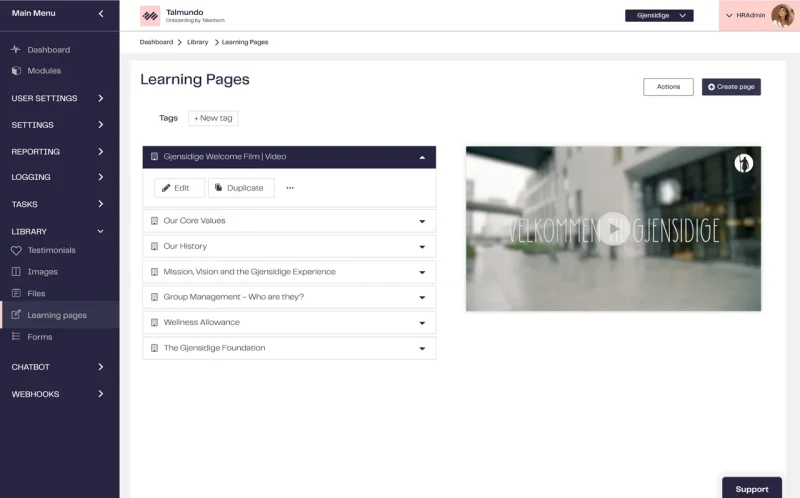The width and height of the screenshot is (800, 498).
Task: Click the Wellness Allowance page title
Action: 202,322
